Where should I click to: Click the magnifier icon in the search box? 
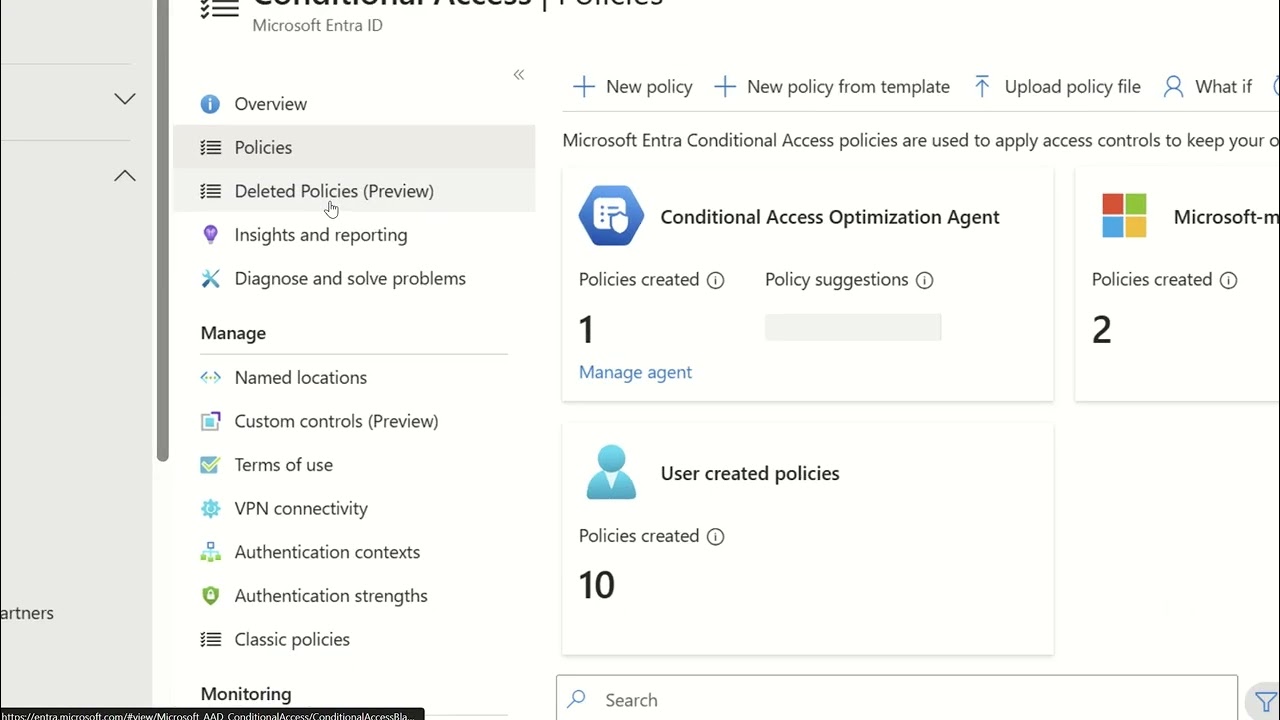coord(576,700)
